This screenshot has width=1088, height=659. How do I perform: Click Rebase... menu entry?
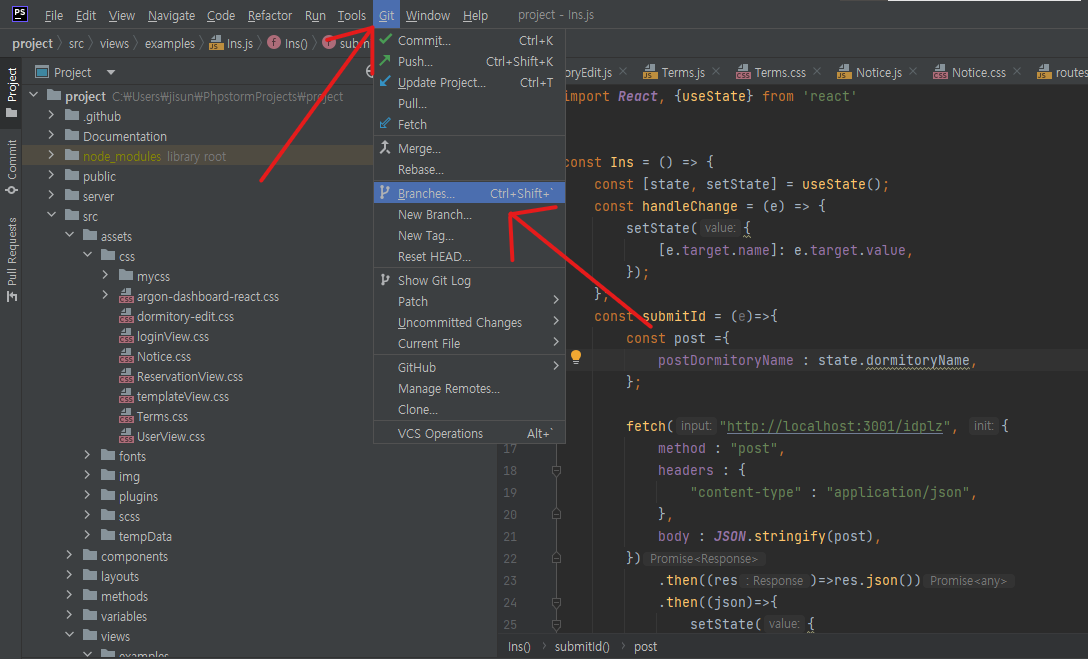tap(469, 169)
